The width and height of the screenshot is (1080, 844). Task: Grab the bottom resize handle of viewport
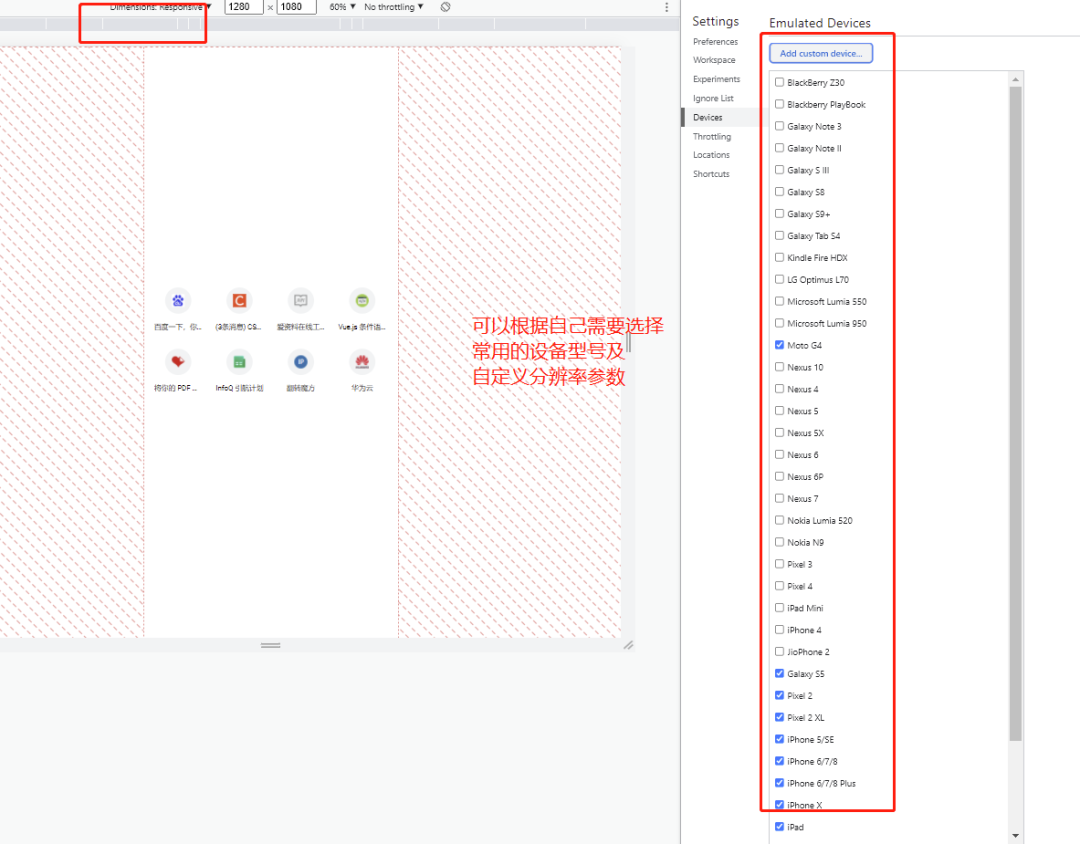point(271,646)
